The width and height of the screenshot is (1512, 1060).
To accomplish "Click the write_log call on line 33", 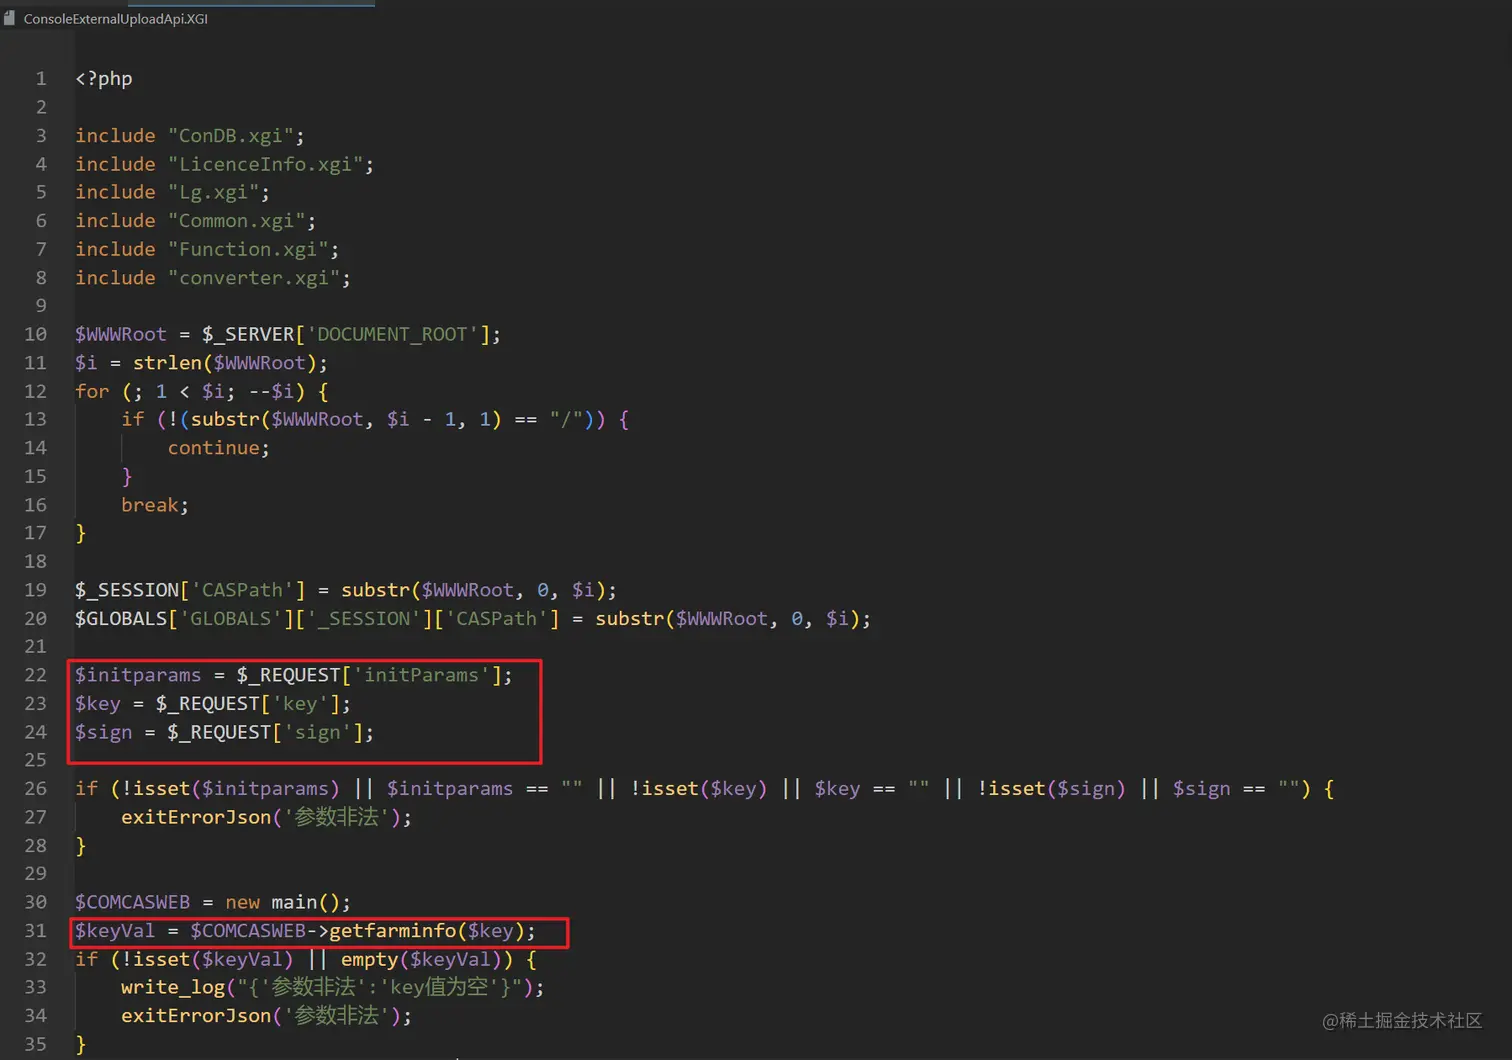I will click(173, 988).
